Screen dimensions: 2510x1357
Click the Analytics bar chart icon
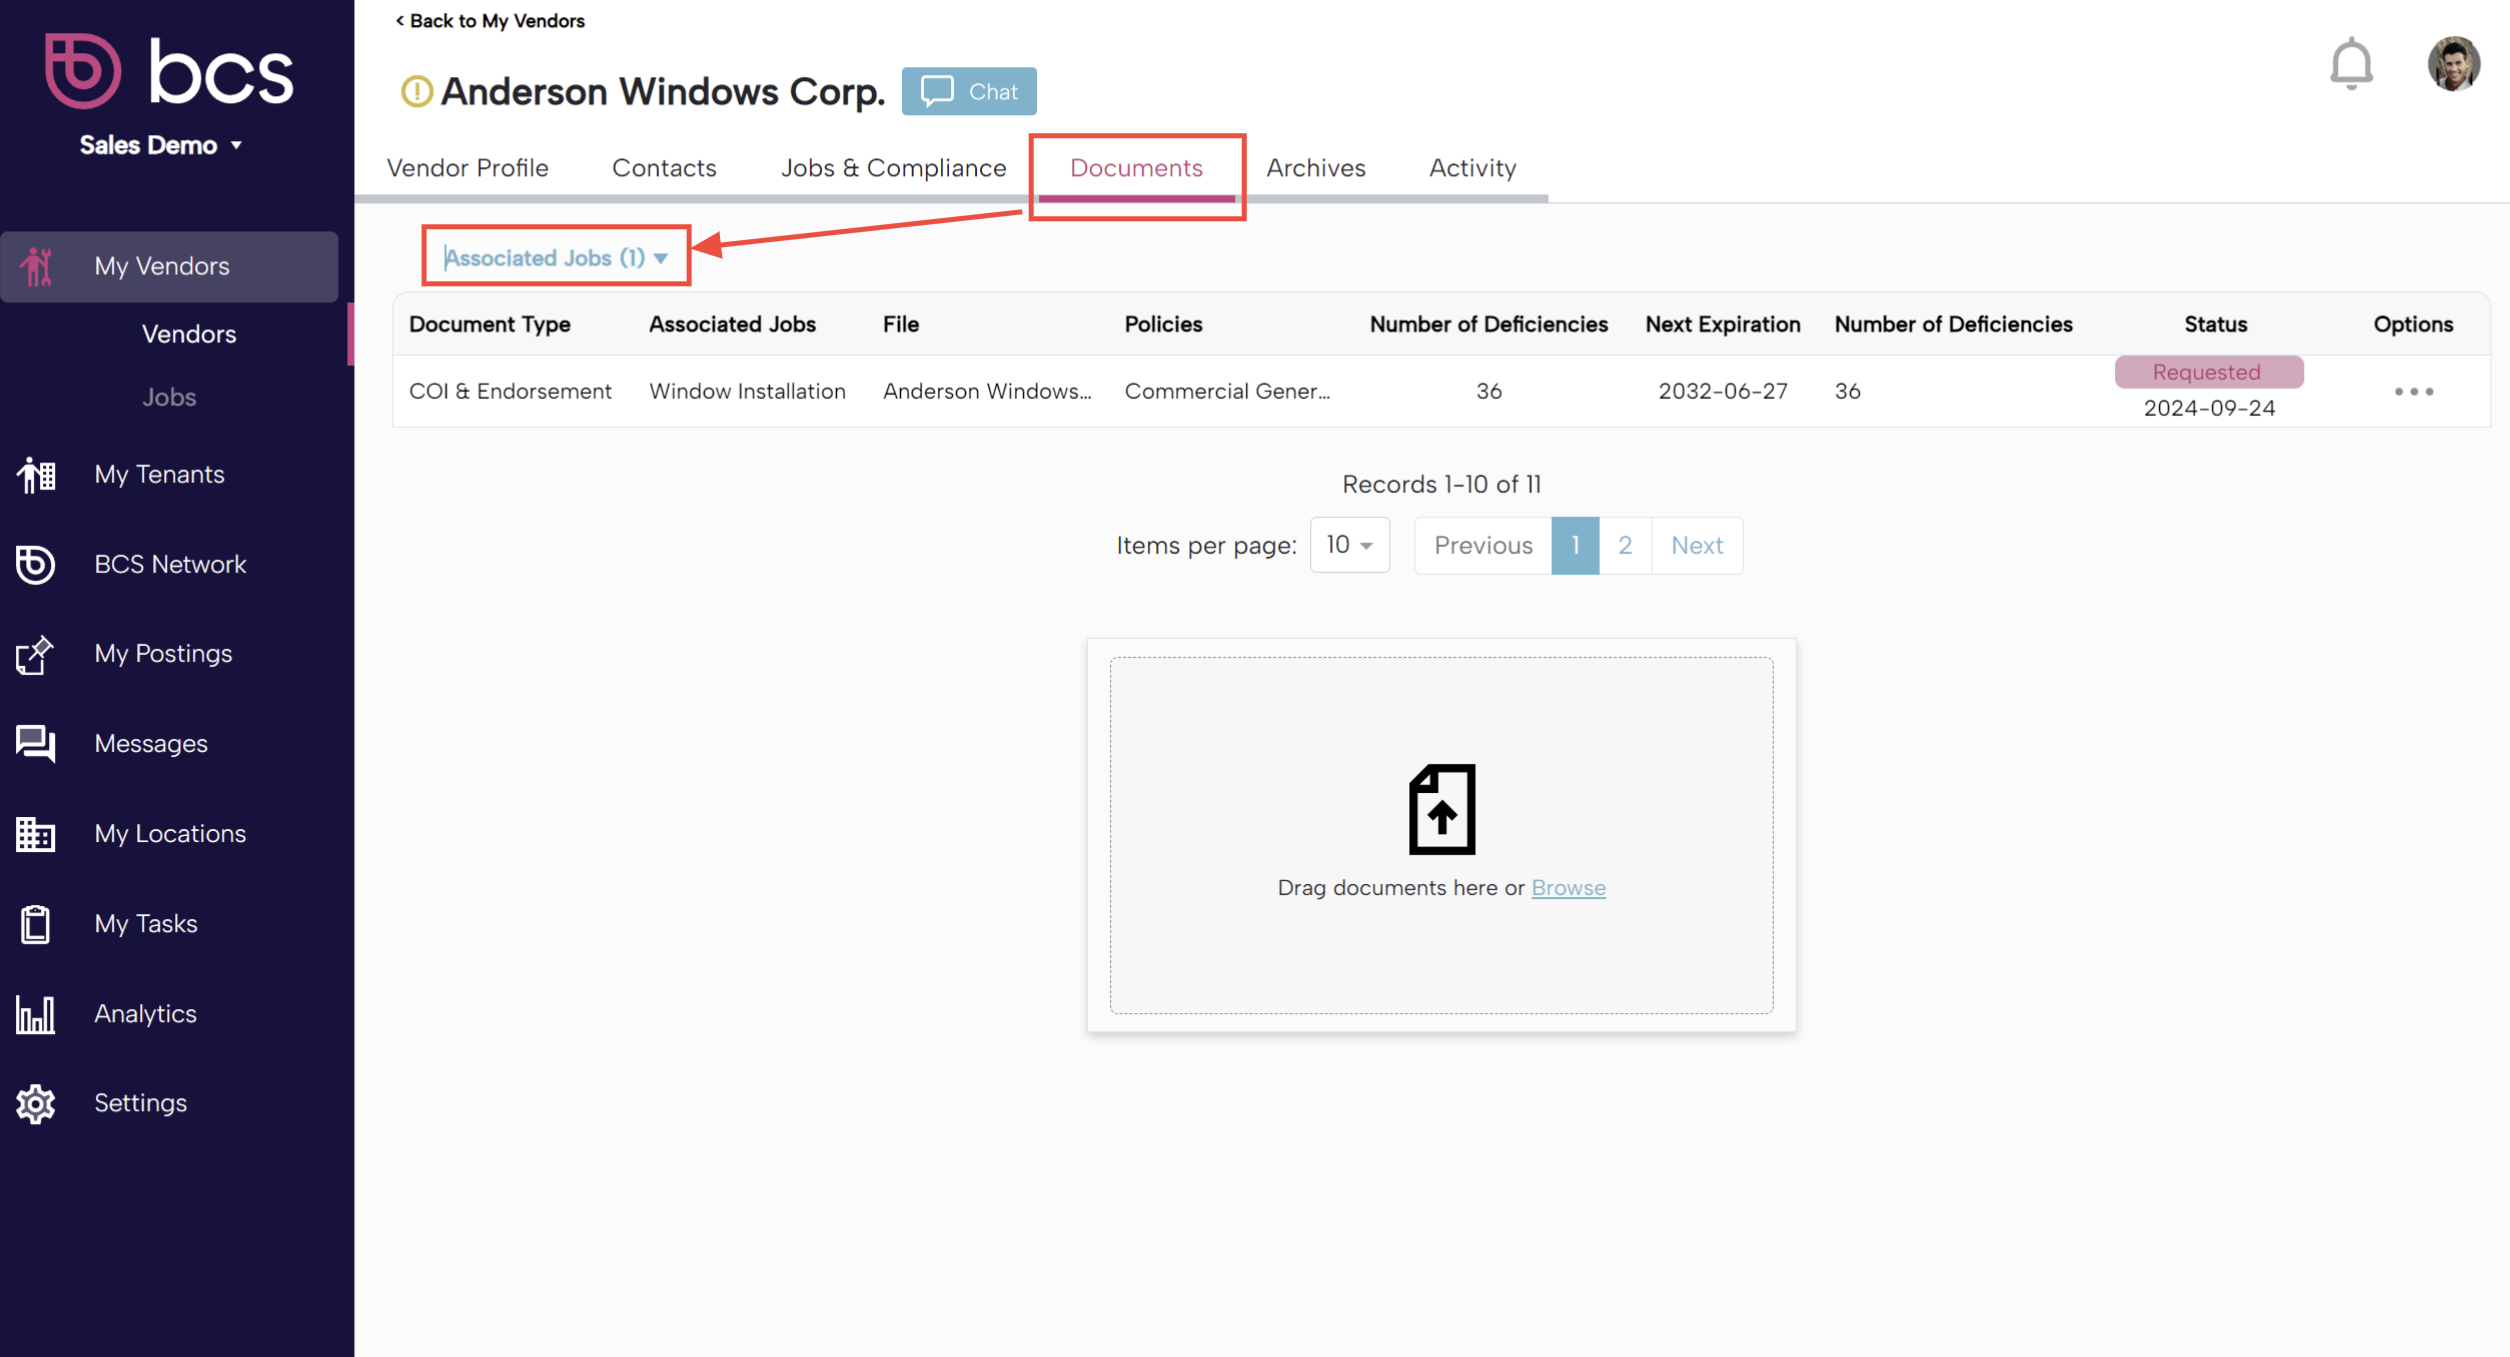(36, 1014)
